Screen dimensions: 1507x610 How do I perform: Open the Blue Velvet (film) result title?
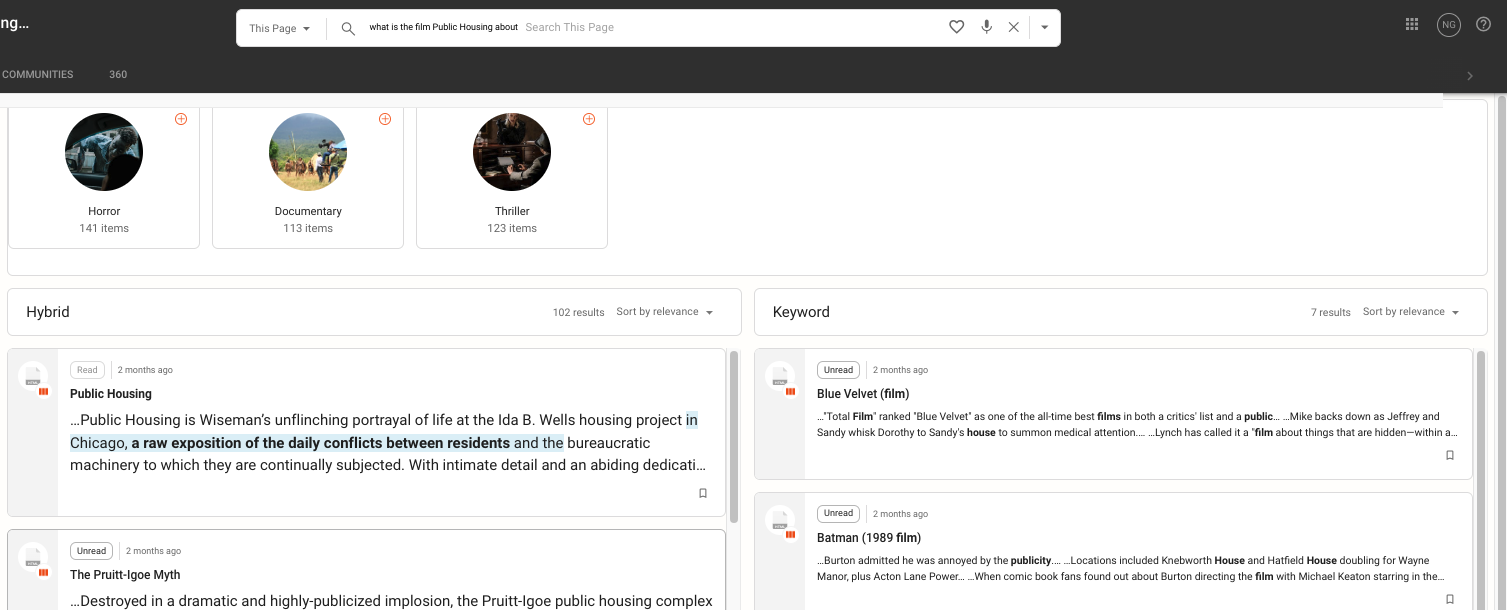pyautogui.click(x=863, y=394)
